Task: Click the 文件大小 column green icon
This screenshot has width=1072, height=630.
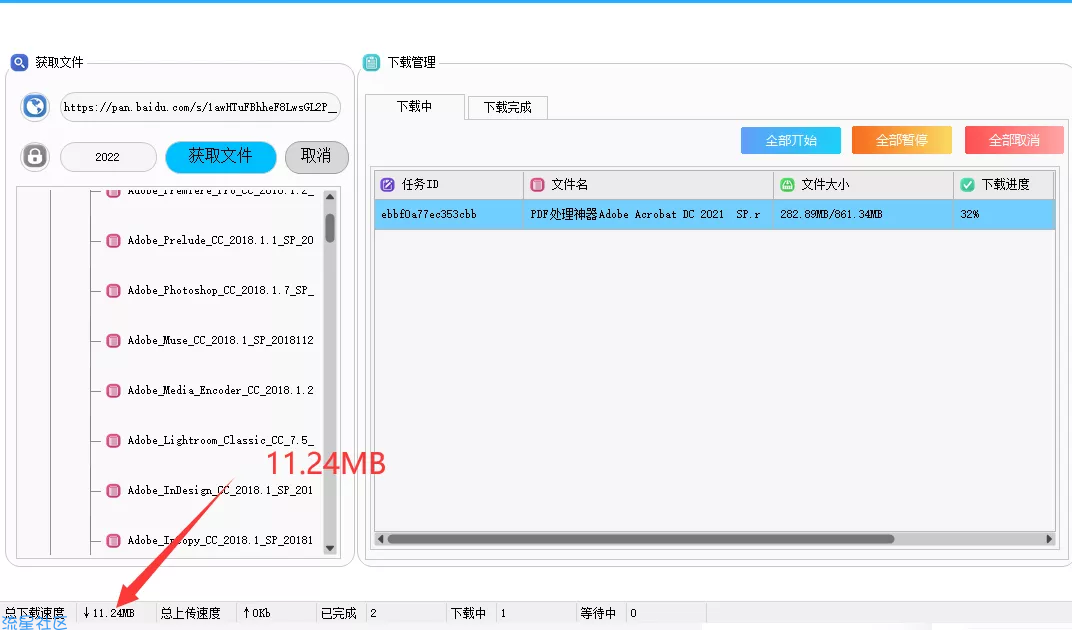Action: pyautogui.click(x=787, y=185)
